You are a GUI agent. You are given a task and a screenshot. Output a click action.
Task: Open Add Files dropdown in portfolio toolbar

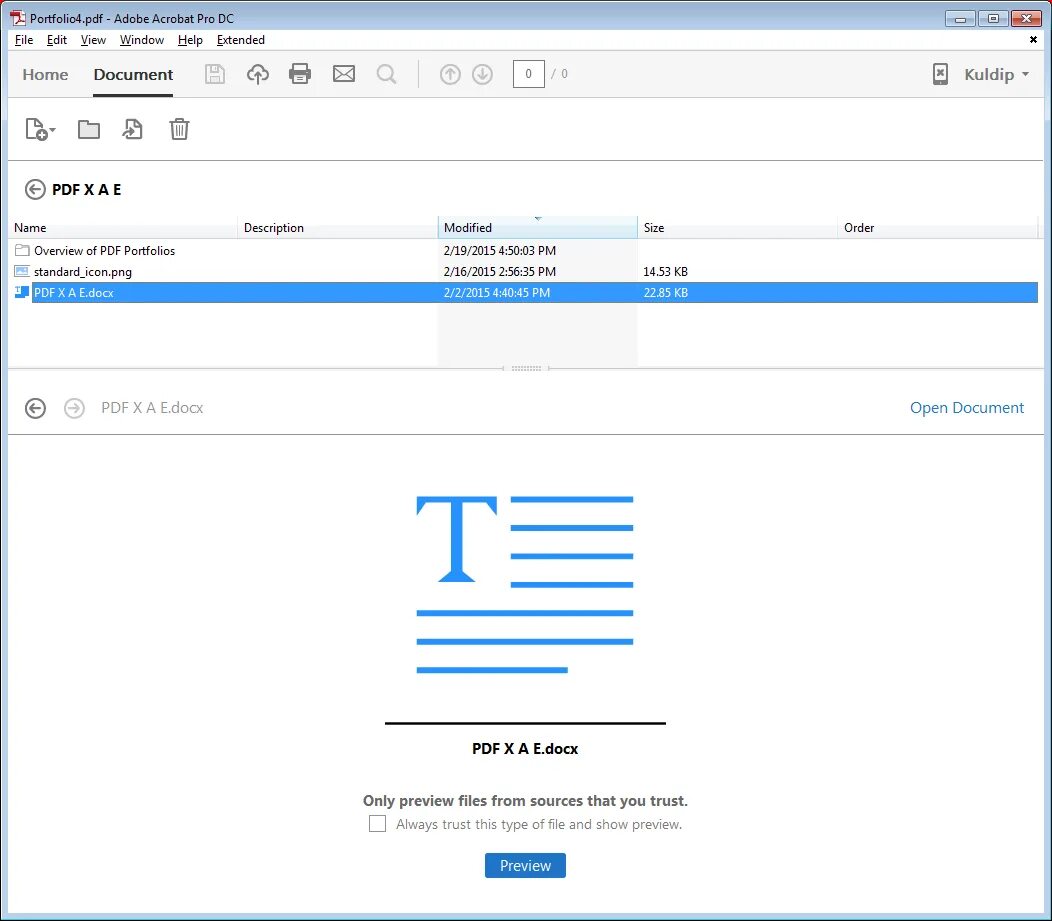click(40, 129)
